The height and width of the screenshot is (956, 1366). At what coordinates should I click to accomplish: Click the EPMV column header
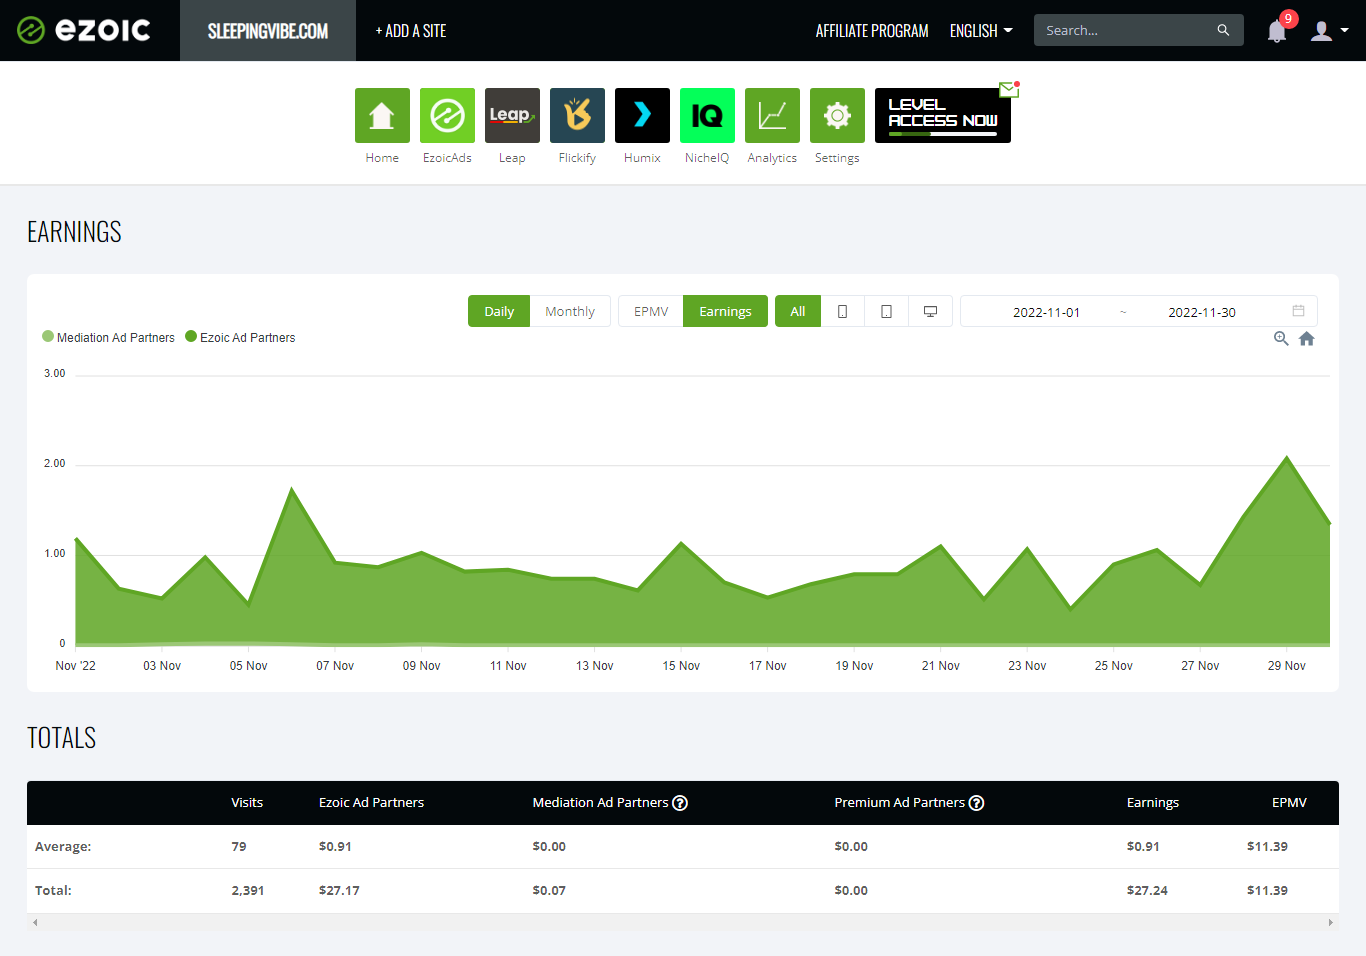click(1289, 802)
